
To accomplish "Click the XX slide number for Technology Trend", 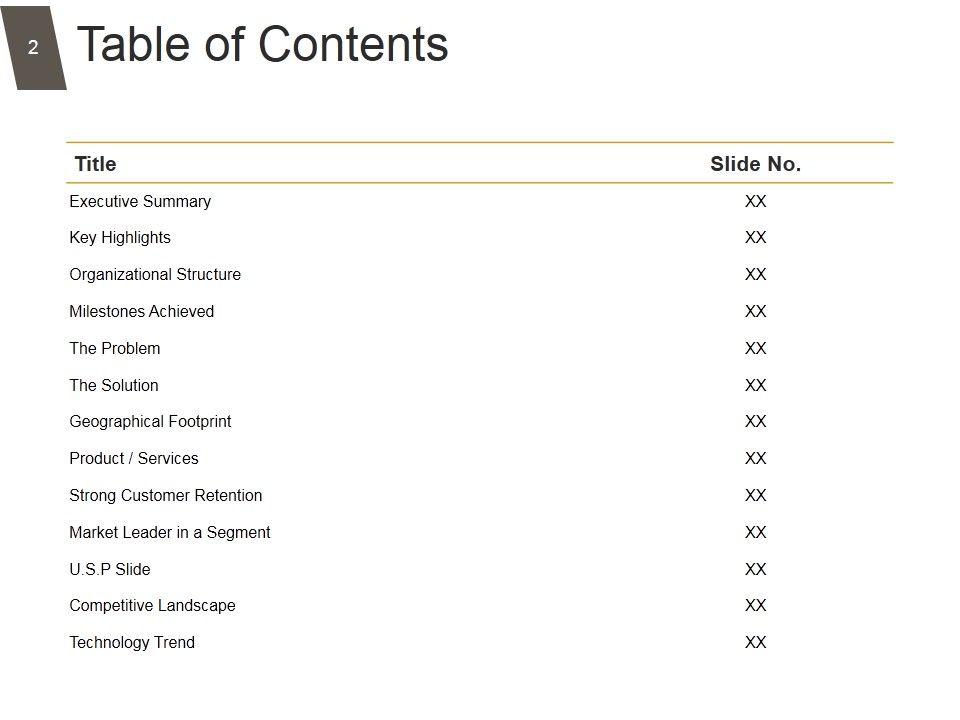I will click(x=755, y=642).
